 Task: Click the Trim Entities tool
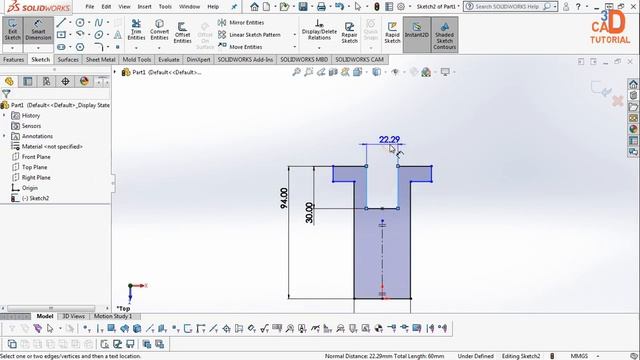point(136,30)
